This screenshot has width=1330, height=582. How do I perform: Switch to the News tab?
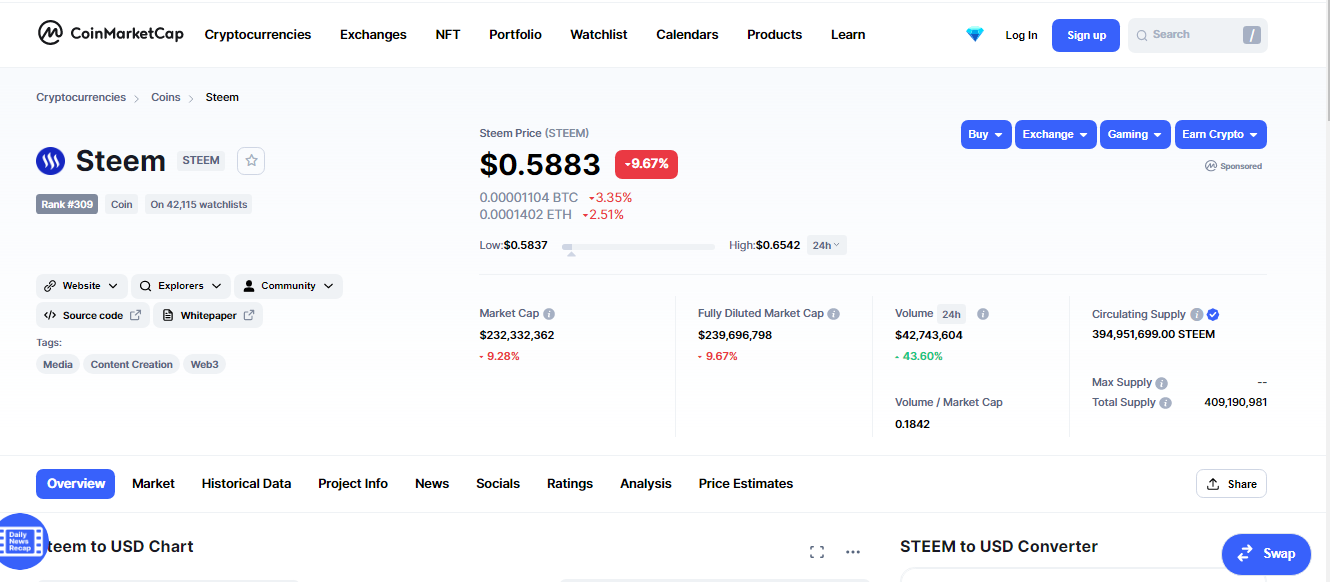pos(432,484)
